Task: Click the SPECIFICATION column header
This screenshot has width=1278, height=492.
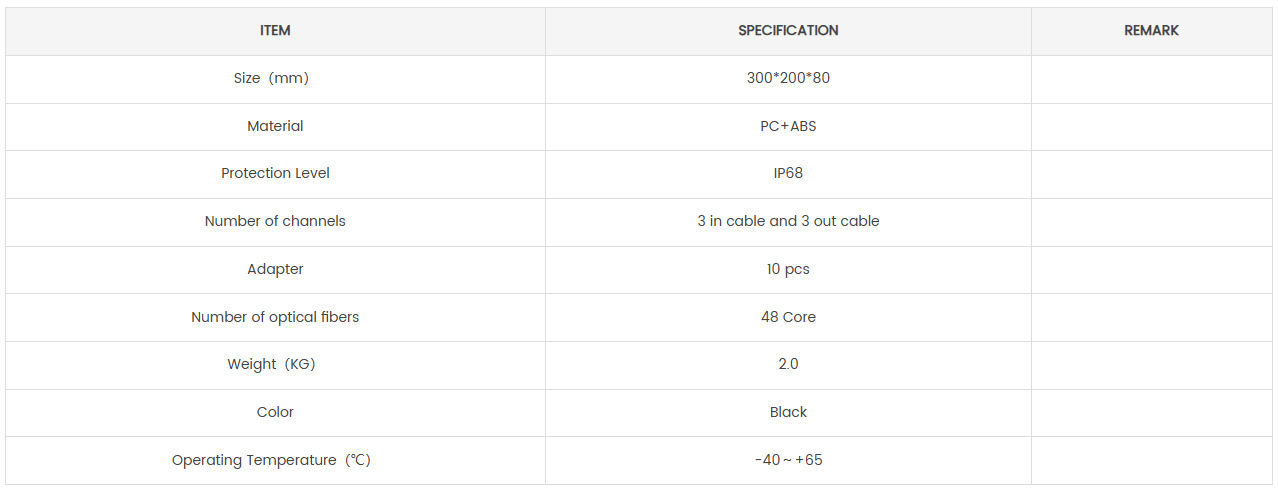Action: click(x=788, y=31)
